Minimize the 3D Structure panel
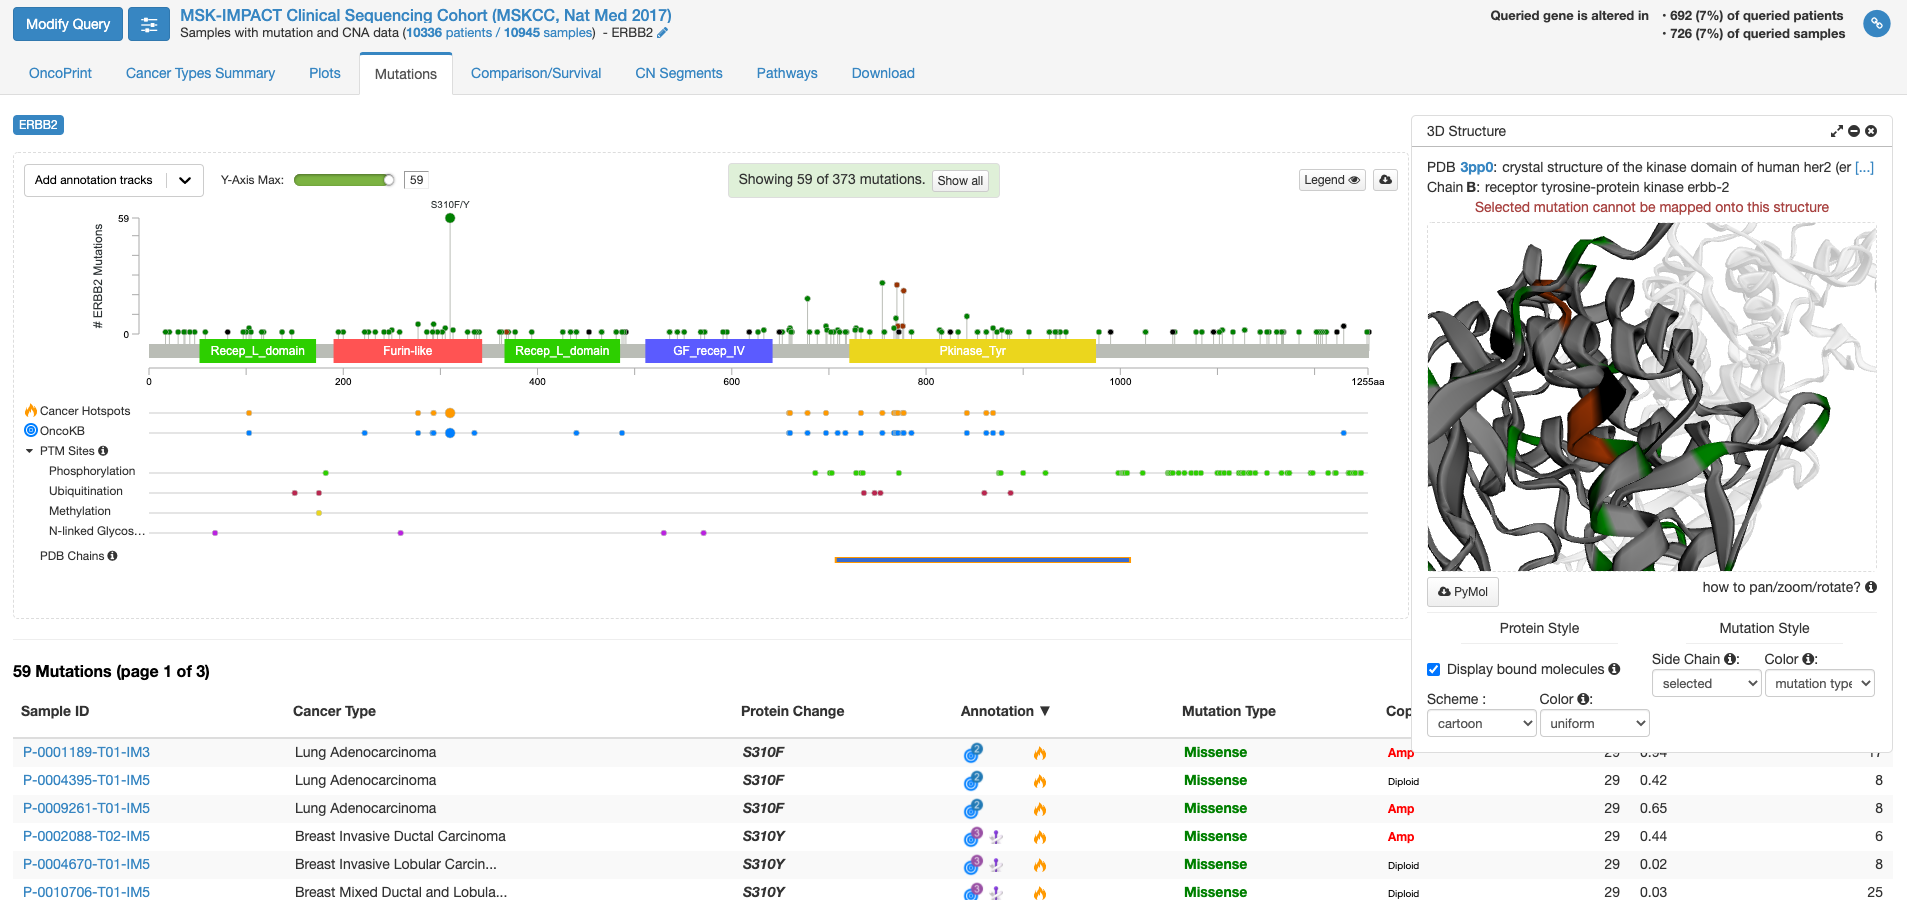 coord(1854,131)
